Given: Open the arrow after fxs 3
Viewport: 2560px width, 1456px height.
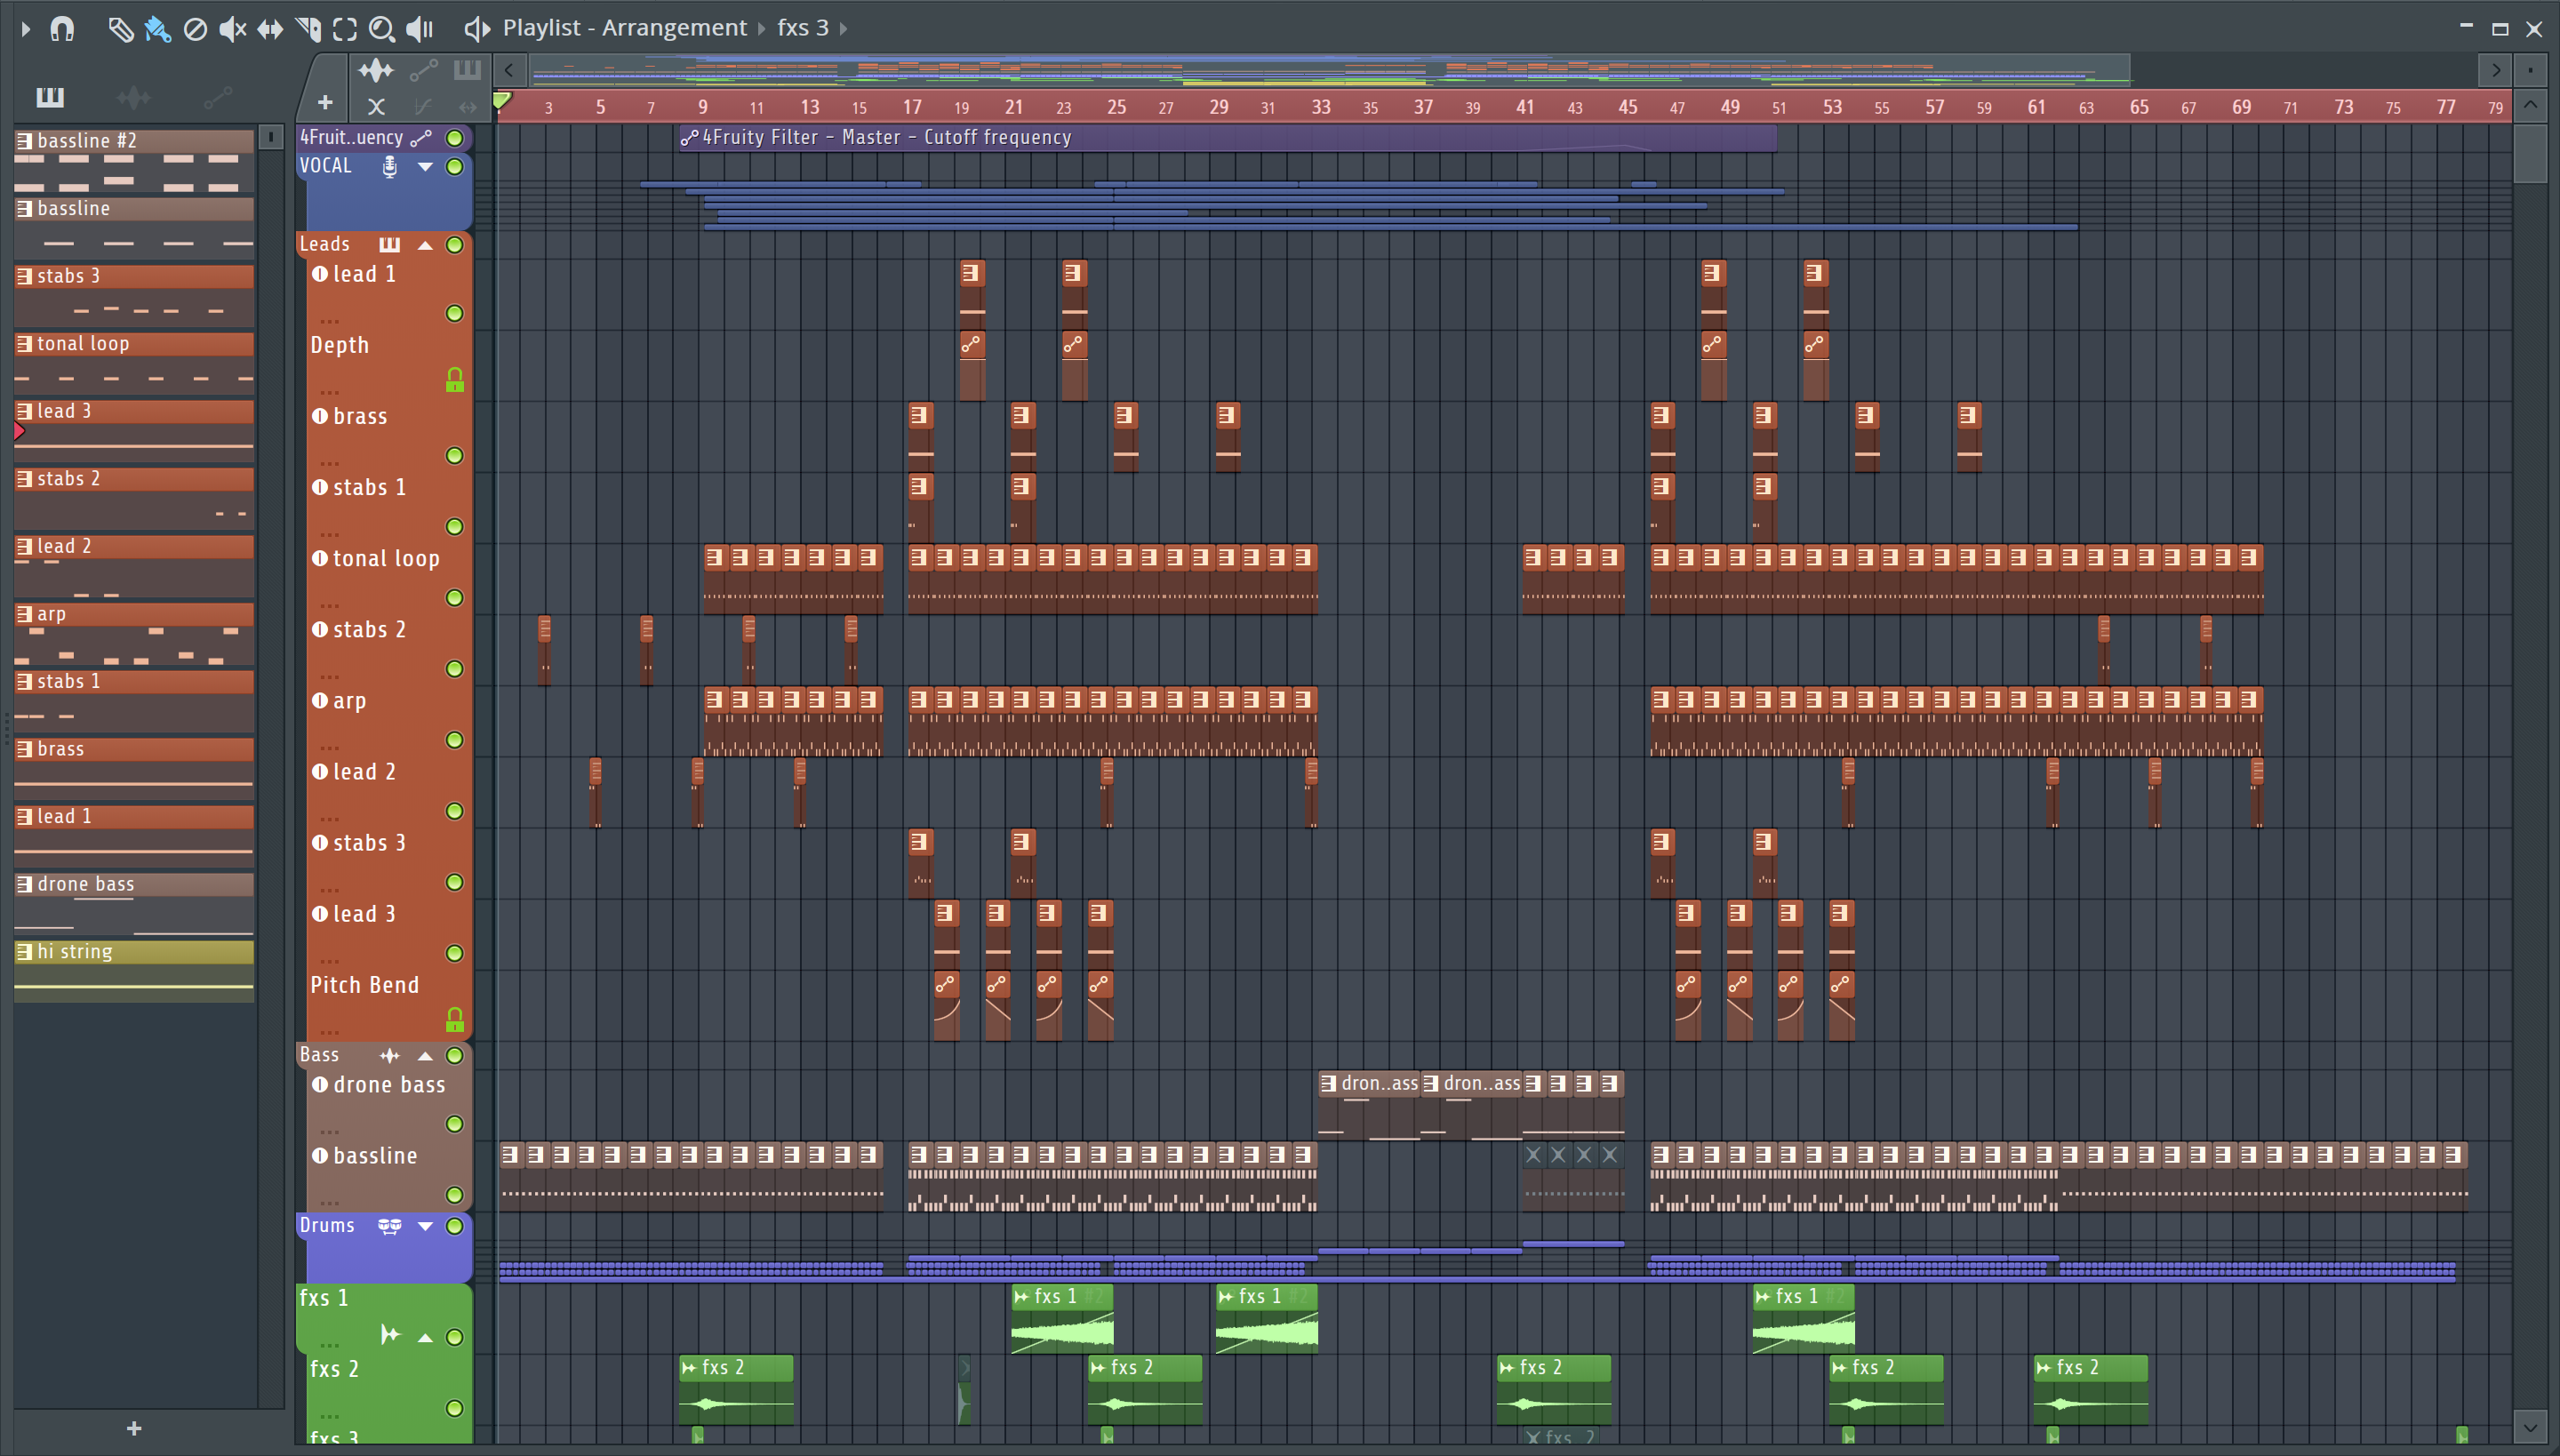Looking at the screenshot, I should tap(844, 29).
